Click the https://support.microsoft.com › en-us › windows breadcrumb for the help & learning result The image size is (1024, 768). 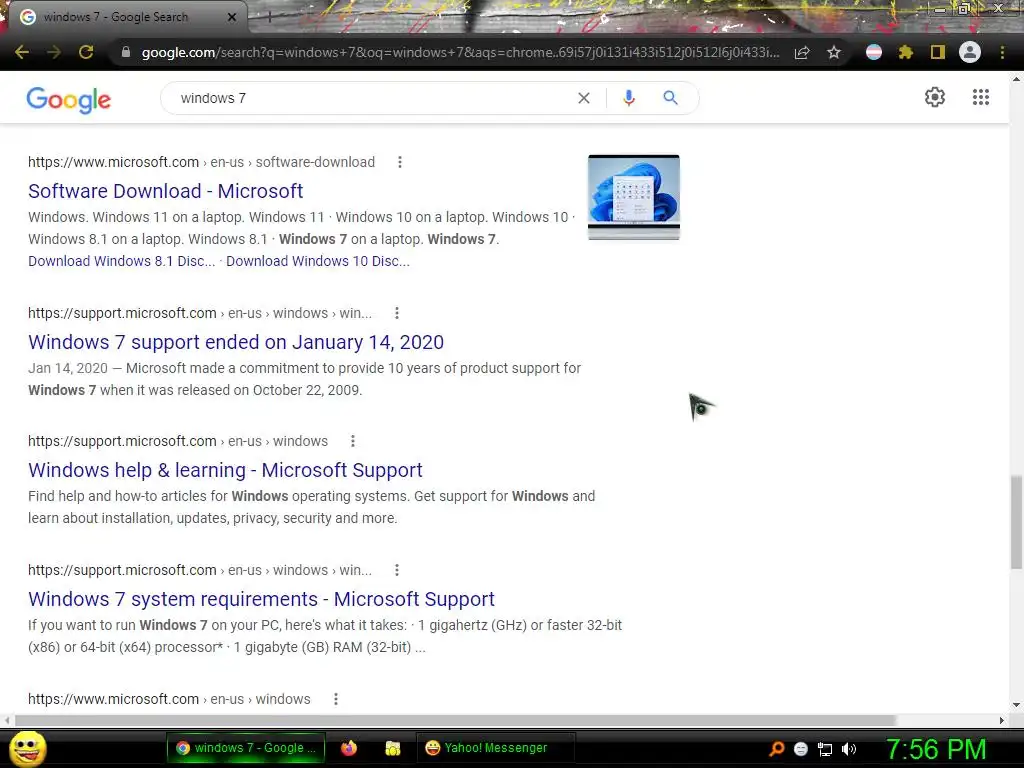(178, 441)
